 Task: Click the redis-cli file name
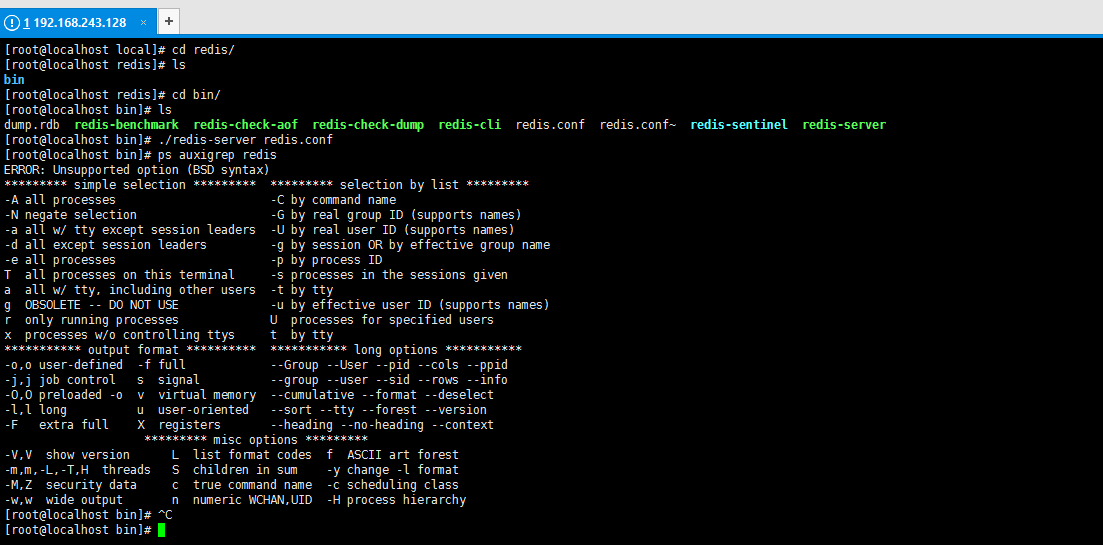(x=469, y=124)
